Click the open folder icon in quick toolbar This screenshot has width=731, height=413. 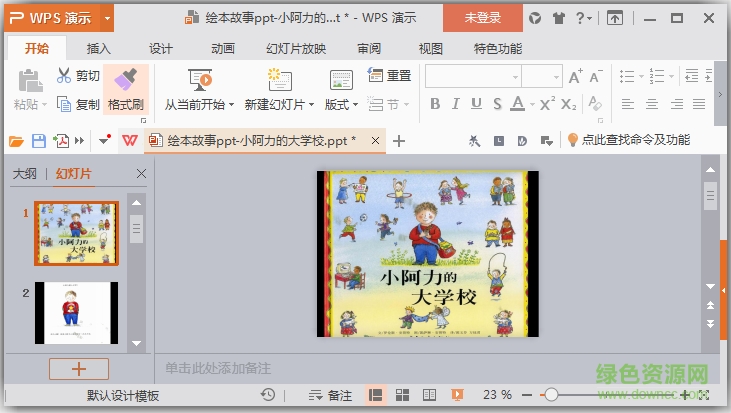point(16,141)
